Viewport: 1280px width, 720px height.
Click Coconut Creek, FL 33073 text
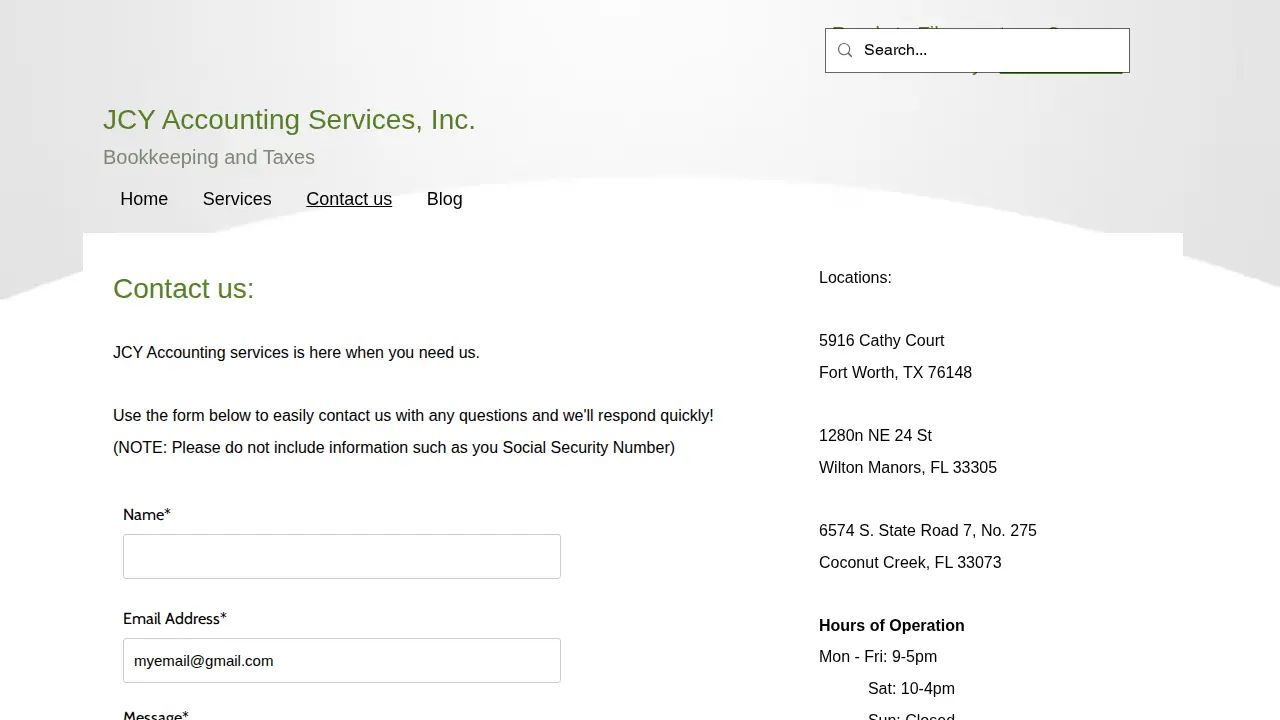910,563
